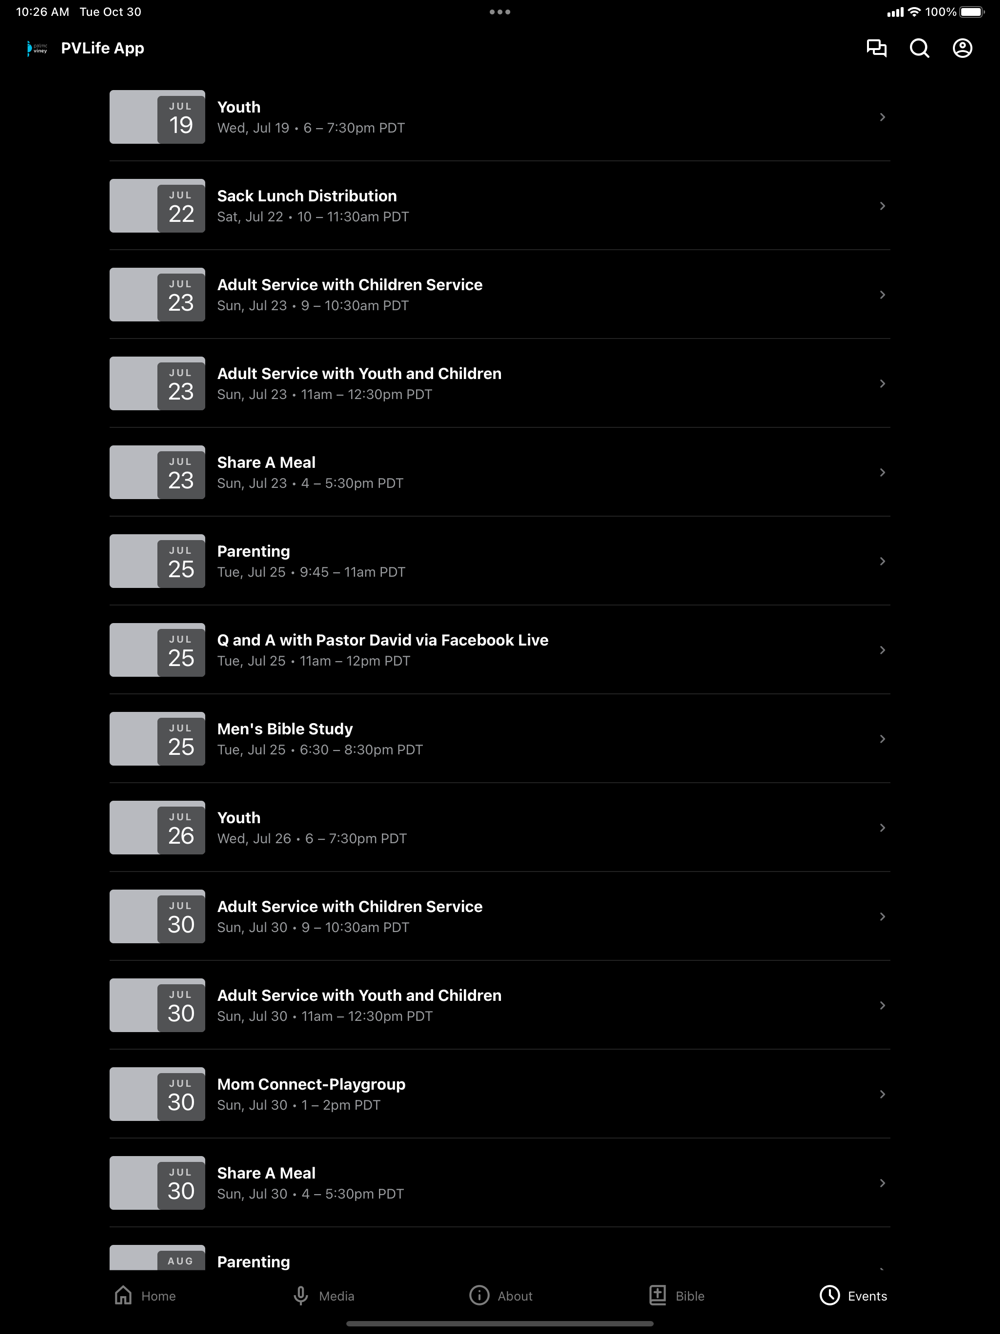1000x1334 pixels.
Task: Select the Home house icon
Action: pyautogui.click(x=123, y=1295)
